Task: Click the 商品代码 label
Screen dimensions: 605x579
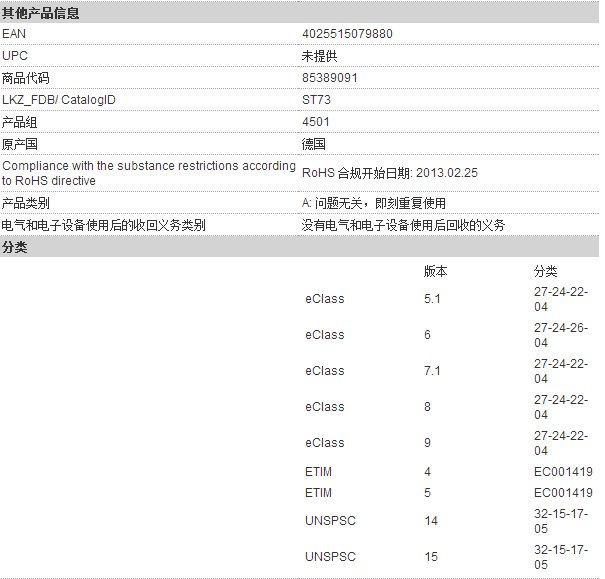Action: point(26,78)
